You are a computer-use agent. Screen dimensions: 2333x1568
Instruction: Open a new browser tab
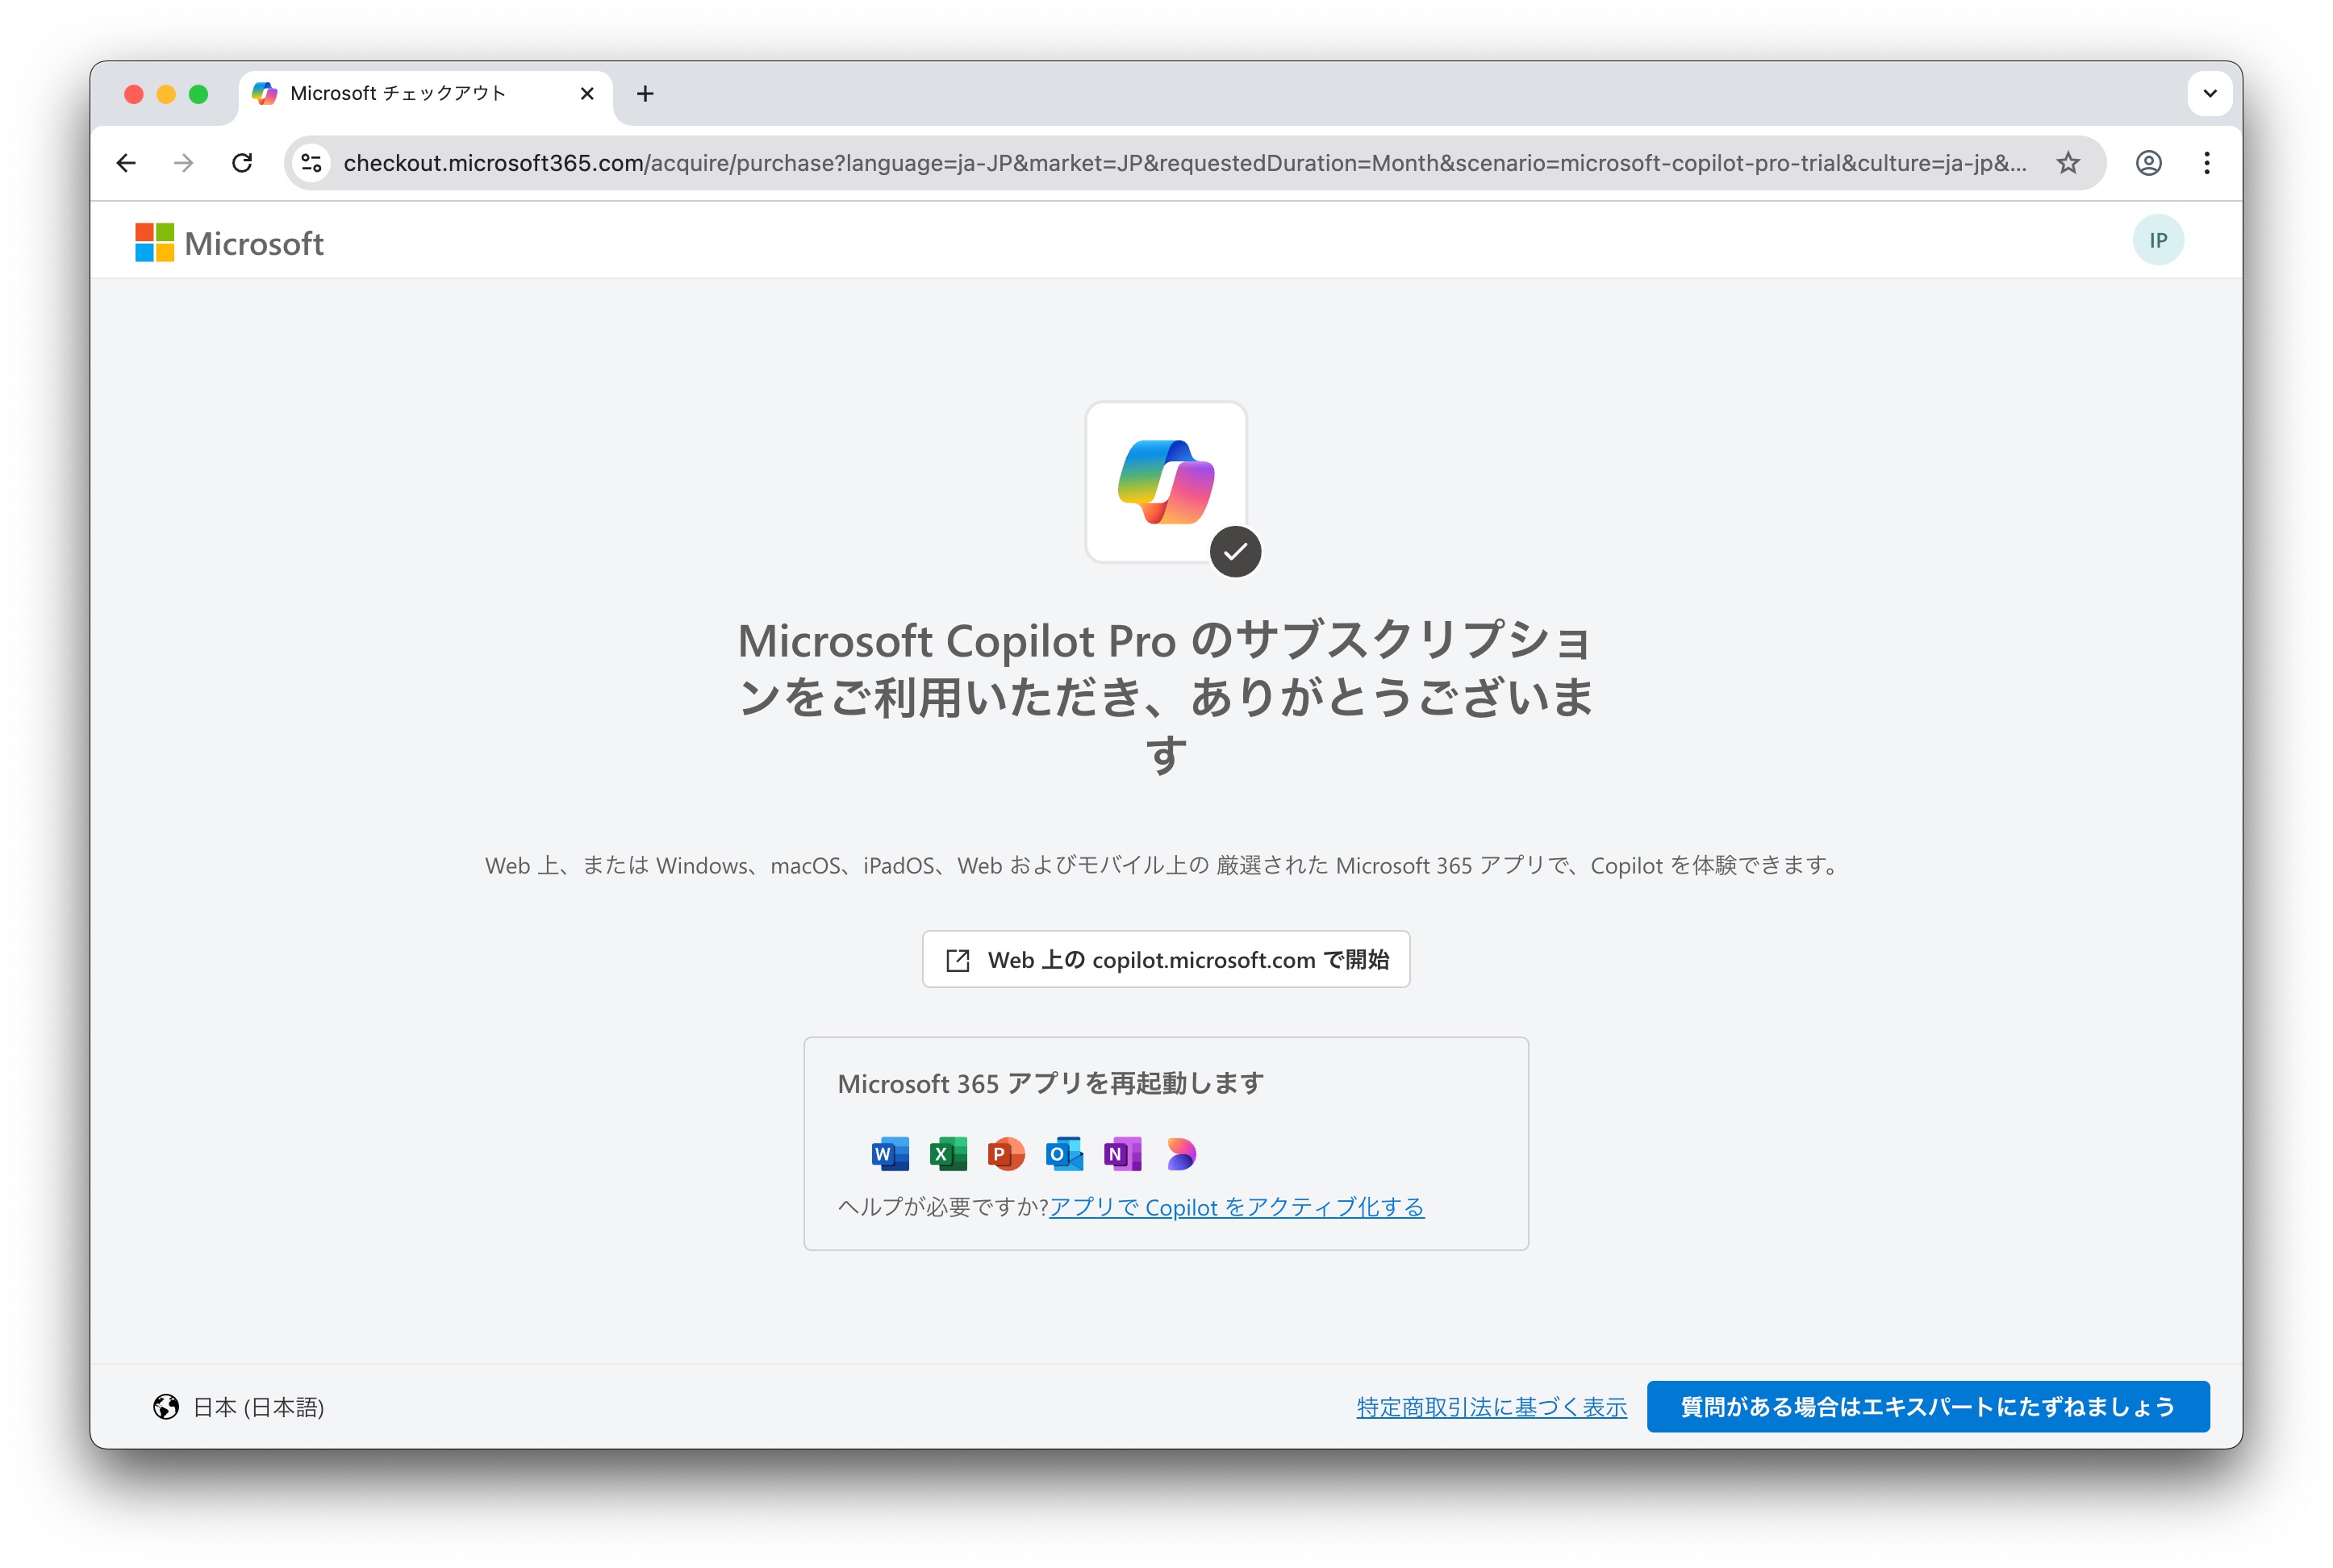click(645, 94)
